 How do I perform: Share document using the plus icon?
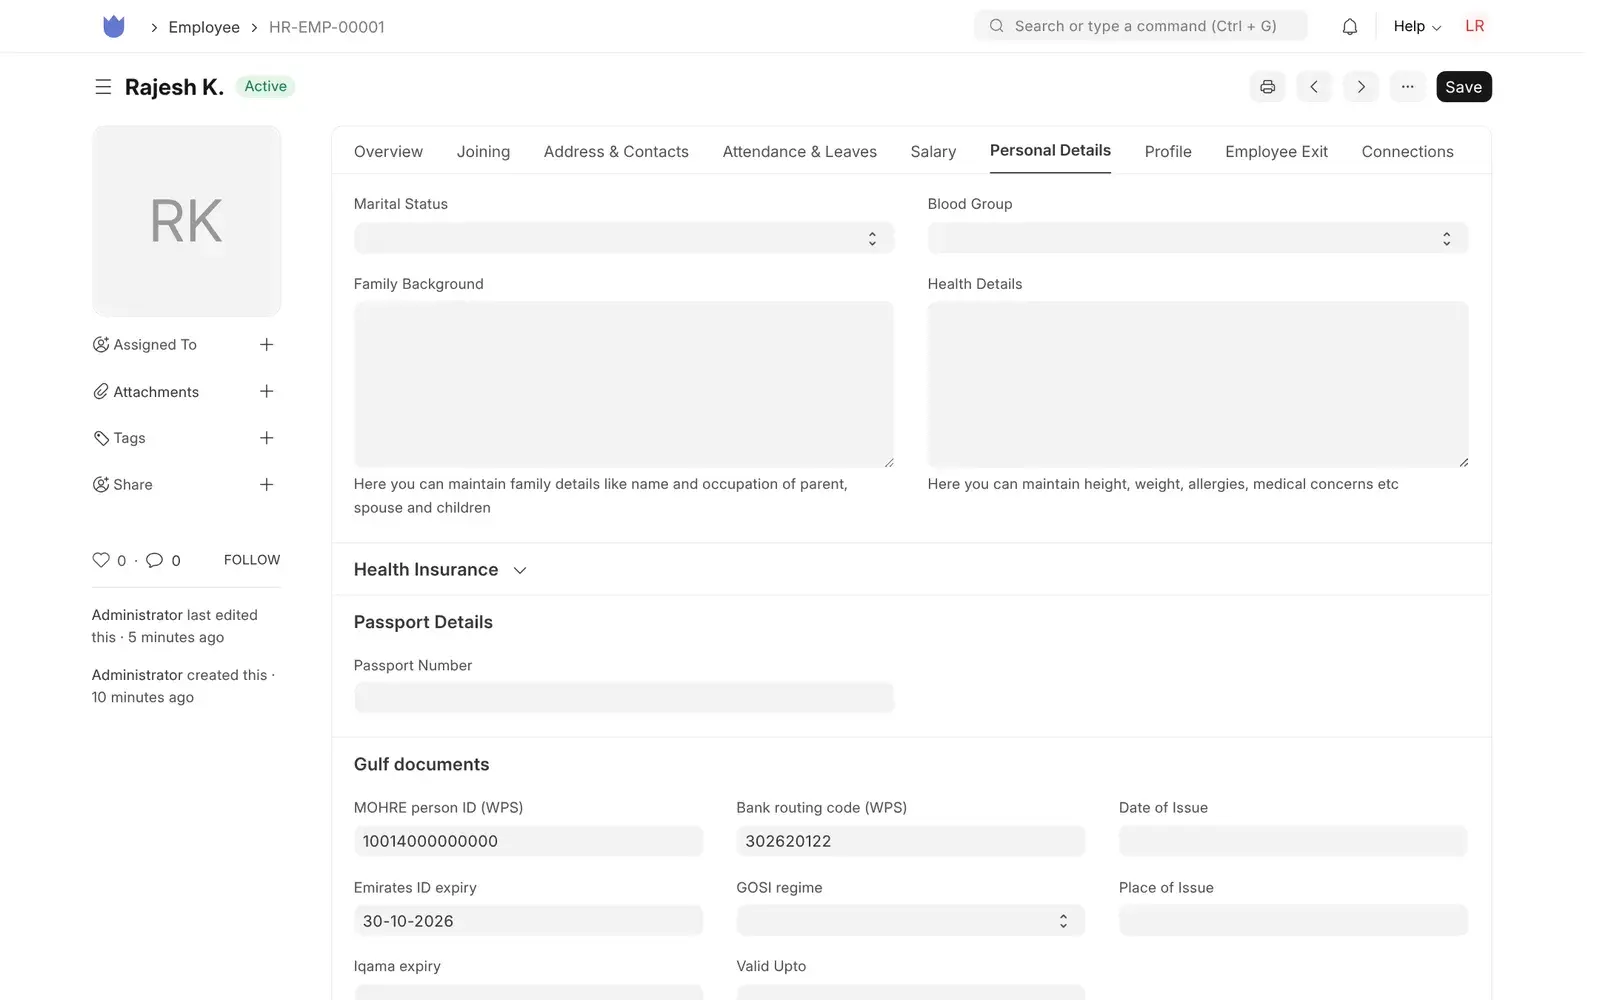(266, 485)
